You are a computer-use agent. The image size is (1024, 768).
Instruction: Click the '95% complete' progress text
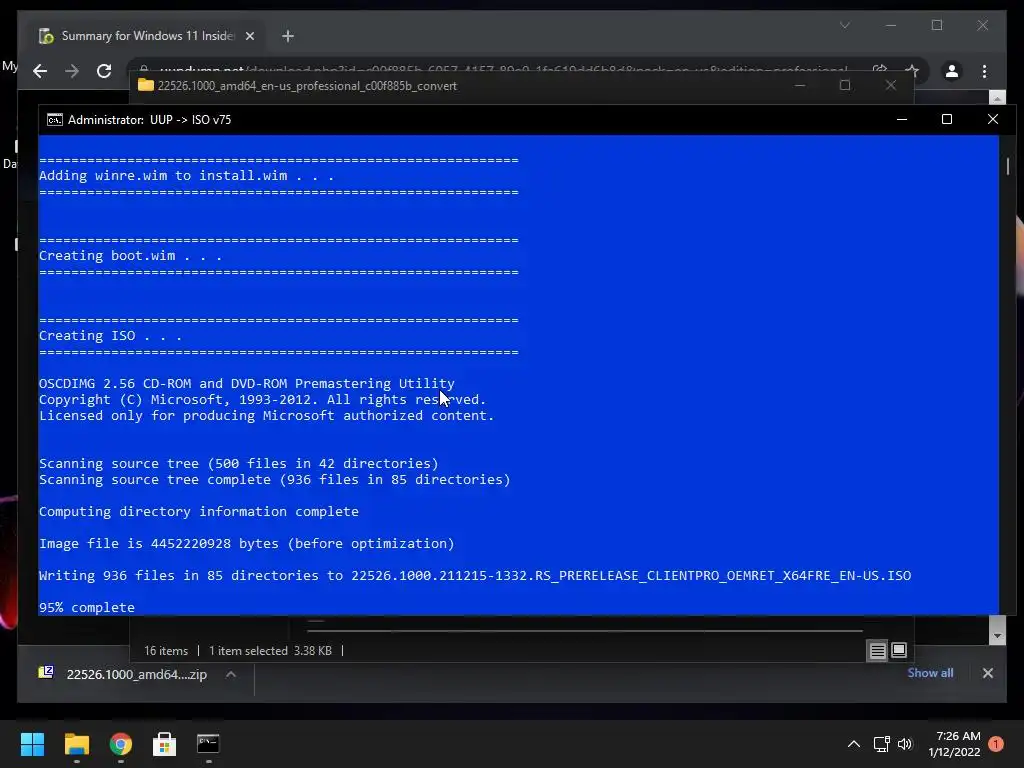[x=87, y=607]
